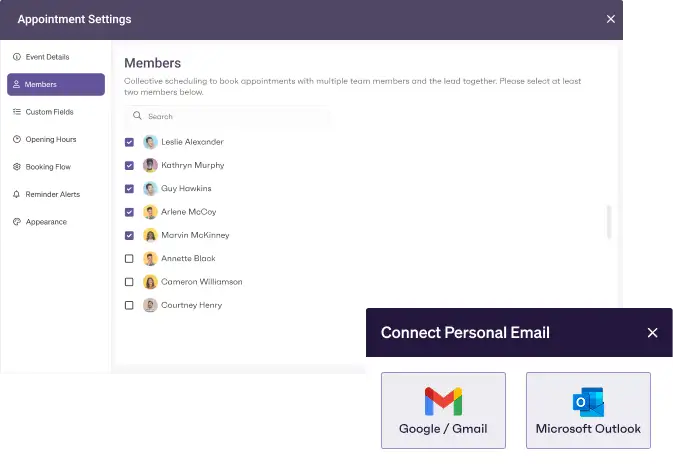This screenshot has height=465, width=673.
Task: Check the Annette Black checkbox
Action: coord(129,258)
